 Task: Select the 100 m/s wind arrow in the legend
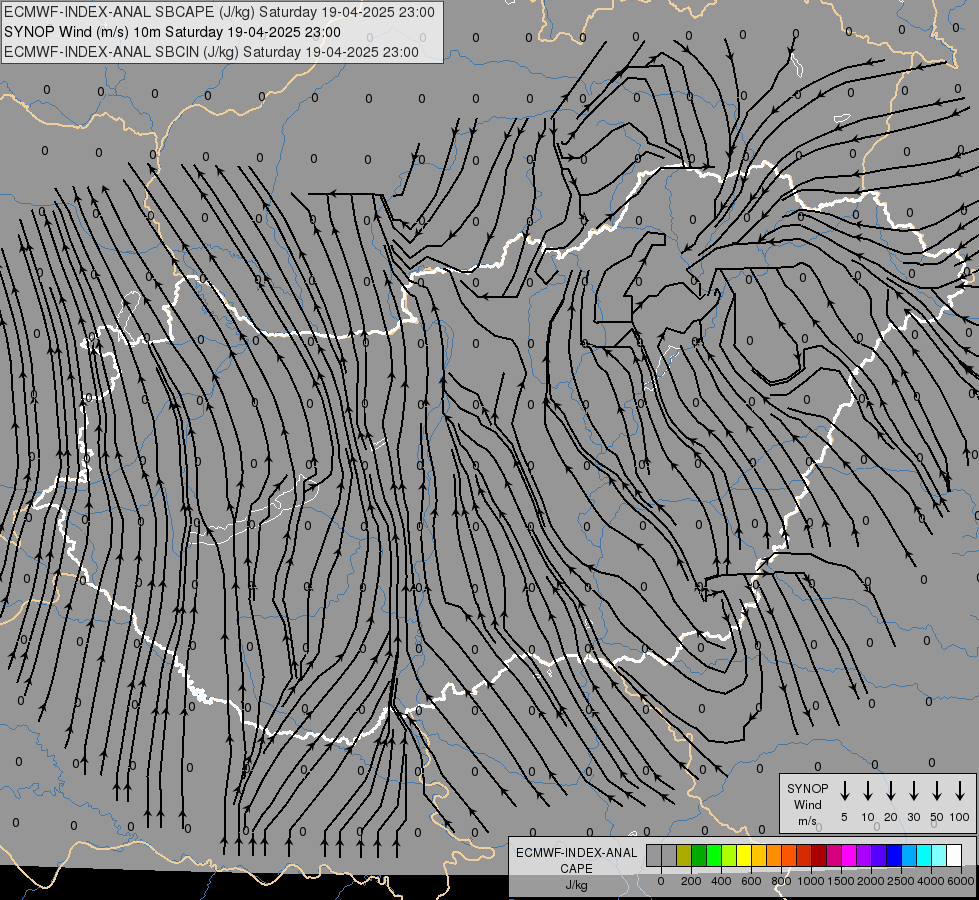pyautogui.click(x=960, y=791)
